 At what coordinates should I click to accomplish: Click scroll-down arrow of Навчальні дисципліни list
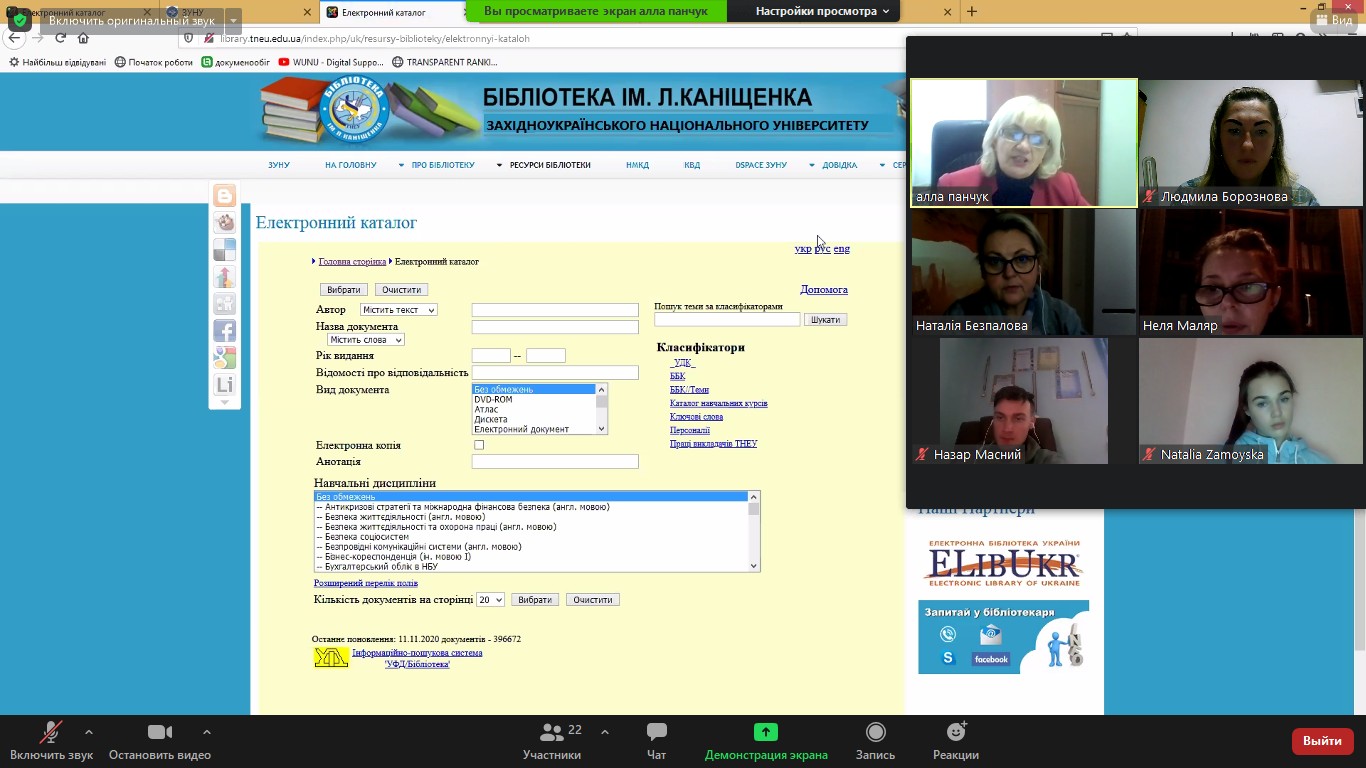coord(754,566)
